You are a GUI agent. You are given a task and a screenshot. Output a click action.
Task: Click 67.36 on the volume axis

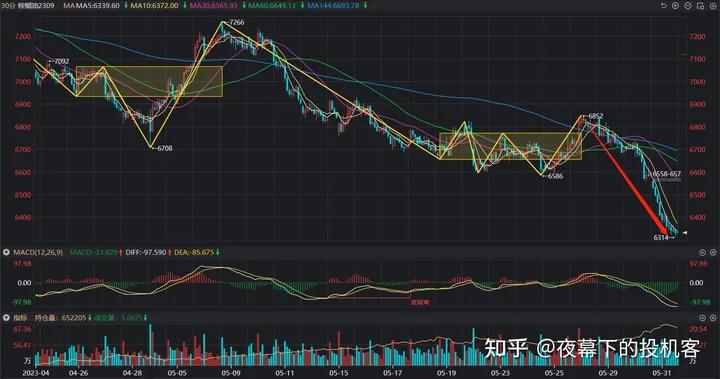[22, 329]
